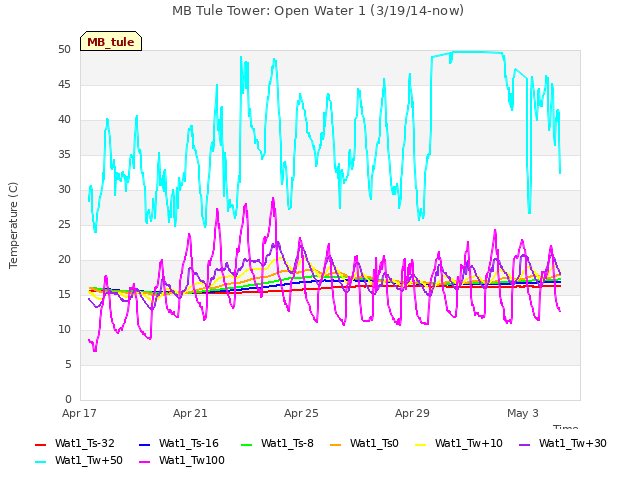Click the Apr 21 x-axis tick label
The height and width of the screenshot is (480, 640).
coord(190,413)
